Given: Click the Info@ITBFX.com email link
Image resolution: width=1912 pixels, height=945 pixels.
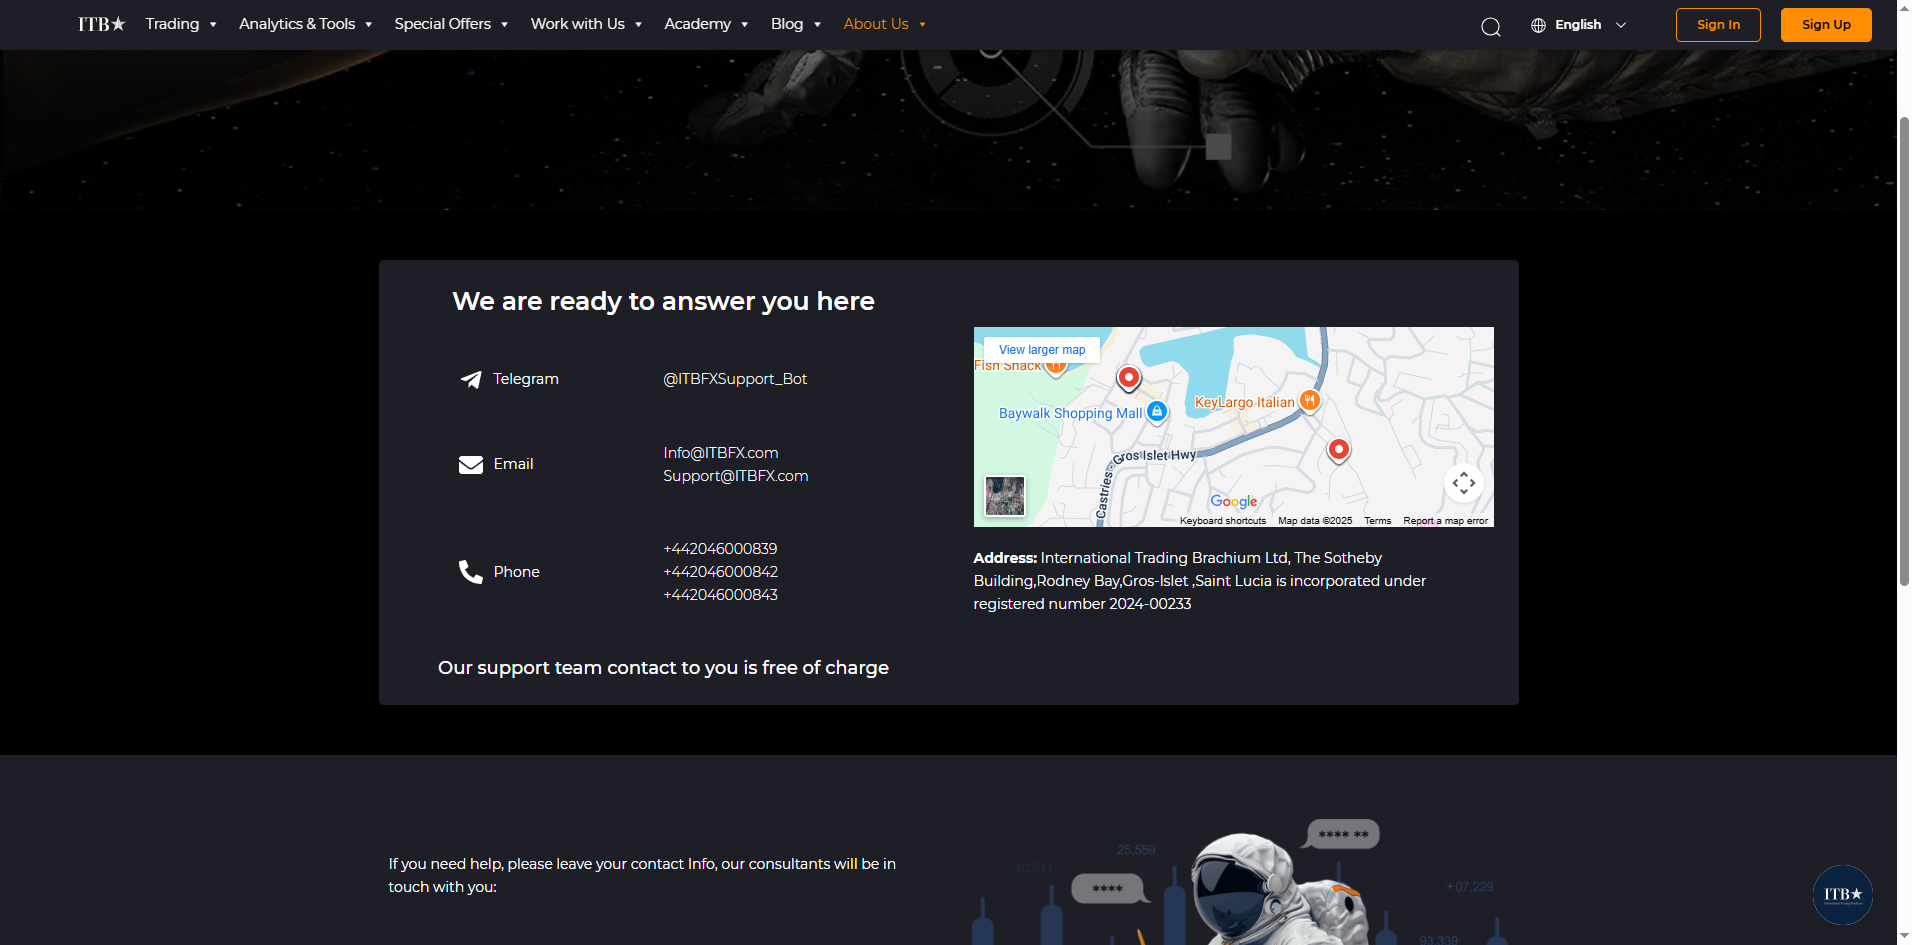Looking at the screenshot, I should click(721, 453).
